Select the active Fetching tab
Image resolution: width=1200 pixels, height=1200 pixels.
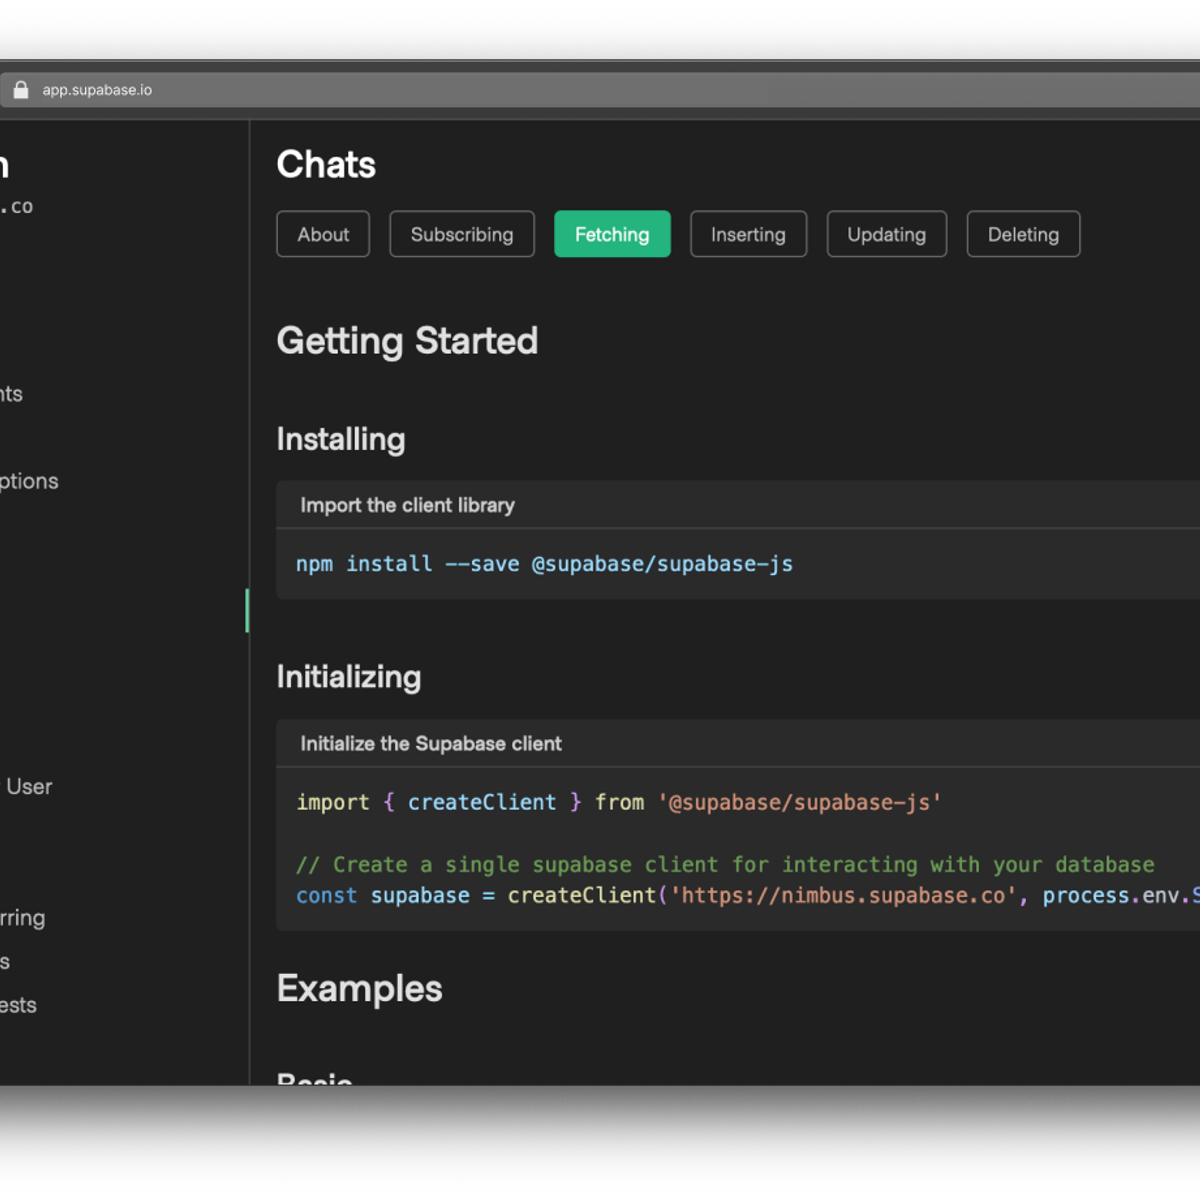coord(612,234)
